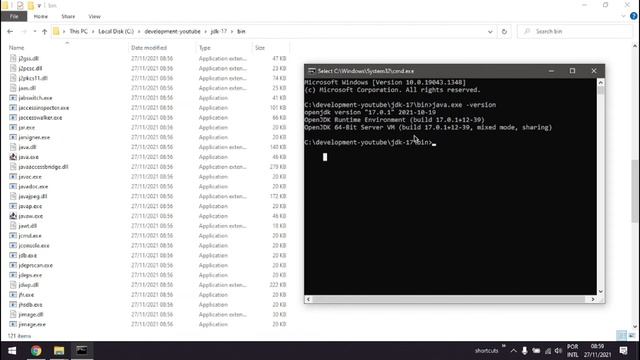Click the javac.exe application icon
640x360 pixels.
[x=13, y=177]
